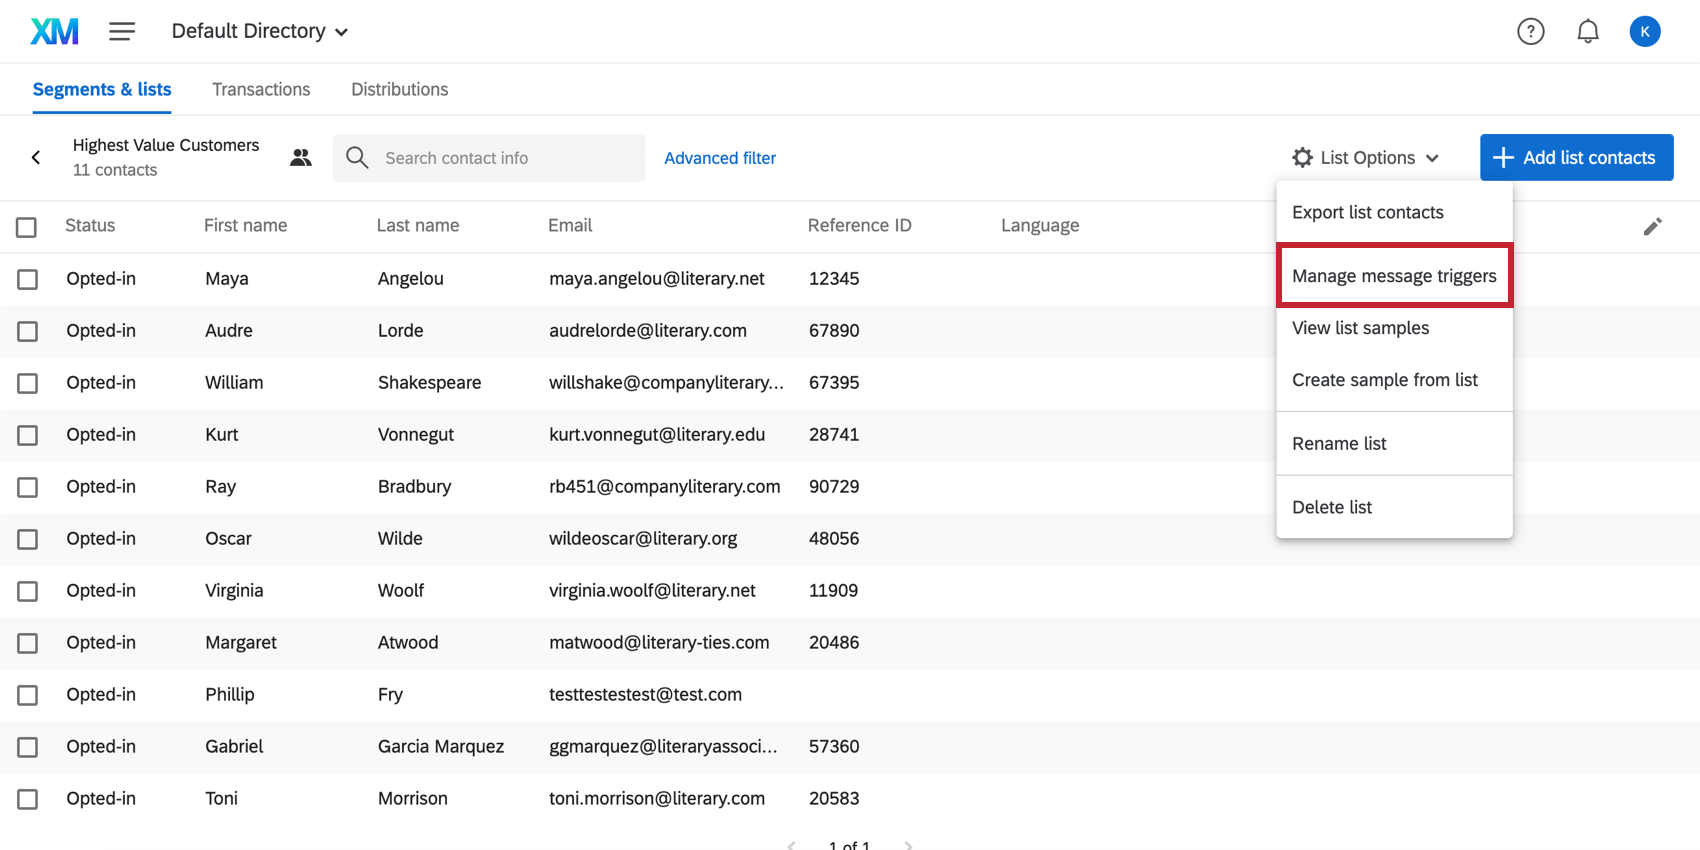1700x850 pixels.
Task: Click email rb451@companyliterary.com
Action: tap(665, 487)
